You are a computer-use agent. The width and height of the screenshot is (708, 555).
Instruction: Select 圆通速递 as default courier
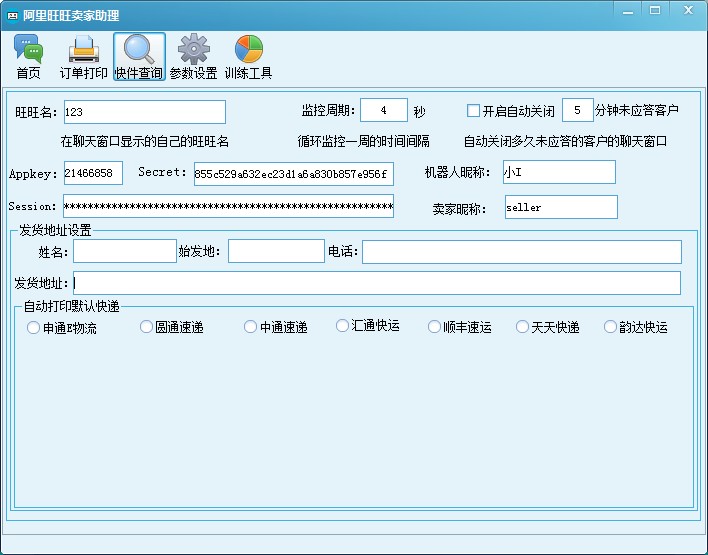point(147,327)
